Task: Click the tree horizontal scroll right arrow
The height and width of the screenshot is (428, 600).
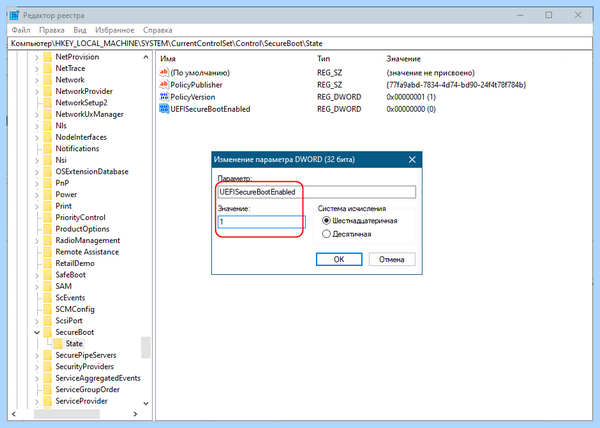Action: (x=135, y=414)
